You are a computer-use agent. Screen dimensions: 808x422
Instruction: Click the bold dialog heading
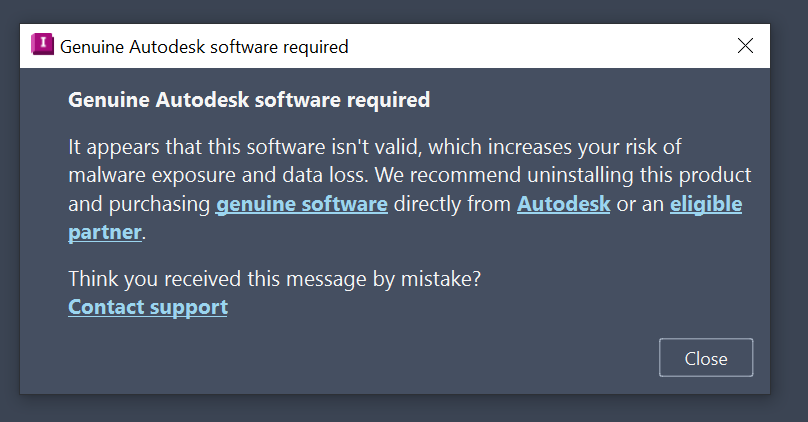pyautogui.click(x=249, y=100)
